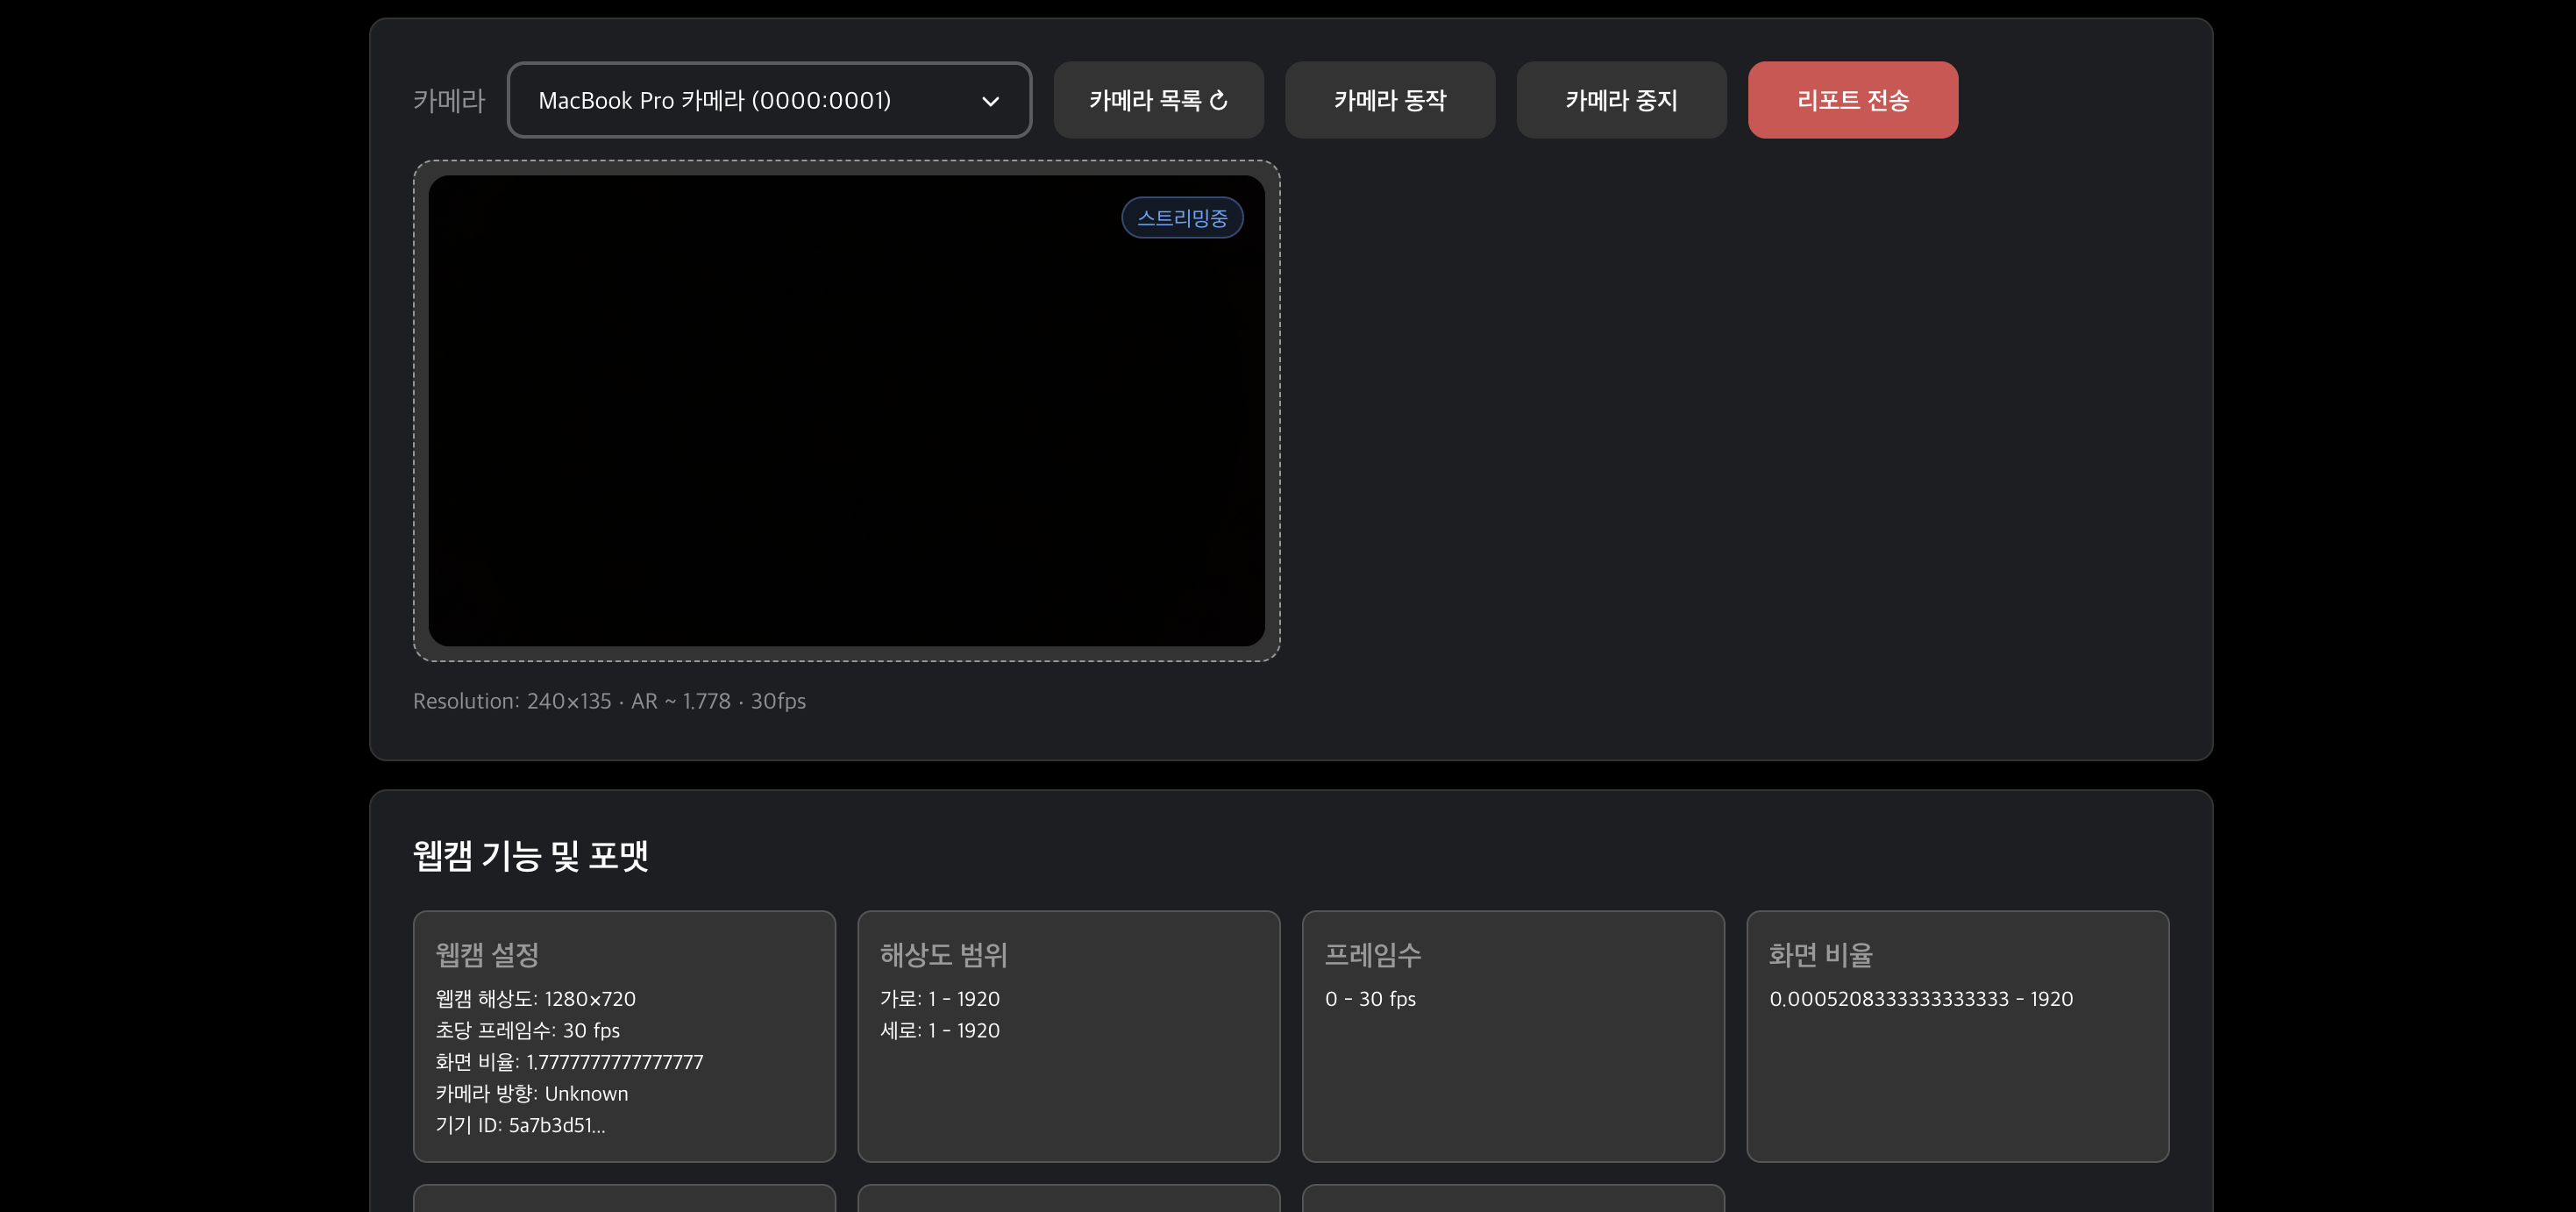Click the 0 - 30 fps value text
The width and height of the screenshot is (2576, 1212).
1370,998
